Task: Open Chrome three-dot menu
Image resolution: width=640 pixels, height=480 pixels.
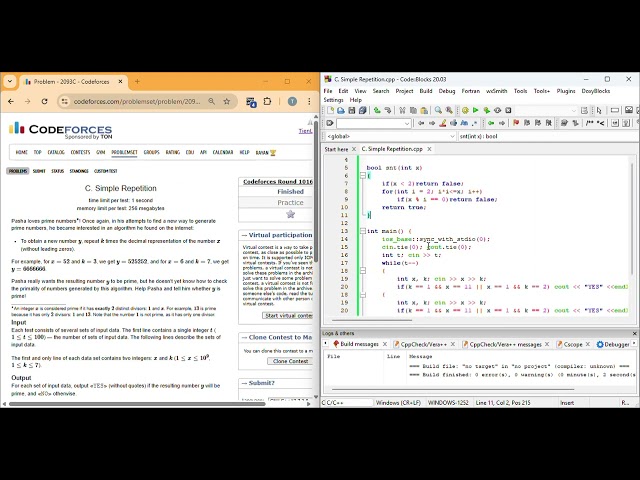Action: [x=309, y=101]
